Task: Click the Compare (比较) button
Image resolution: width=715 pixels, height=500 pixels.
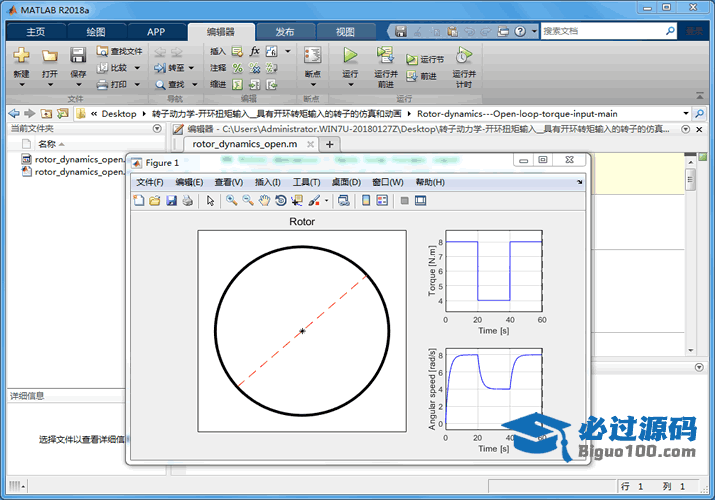Action: [113, 68]
